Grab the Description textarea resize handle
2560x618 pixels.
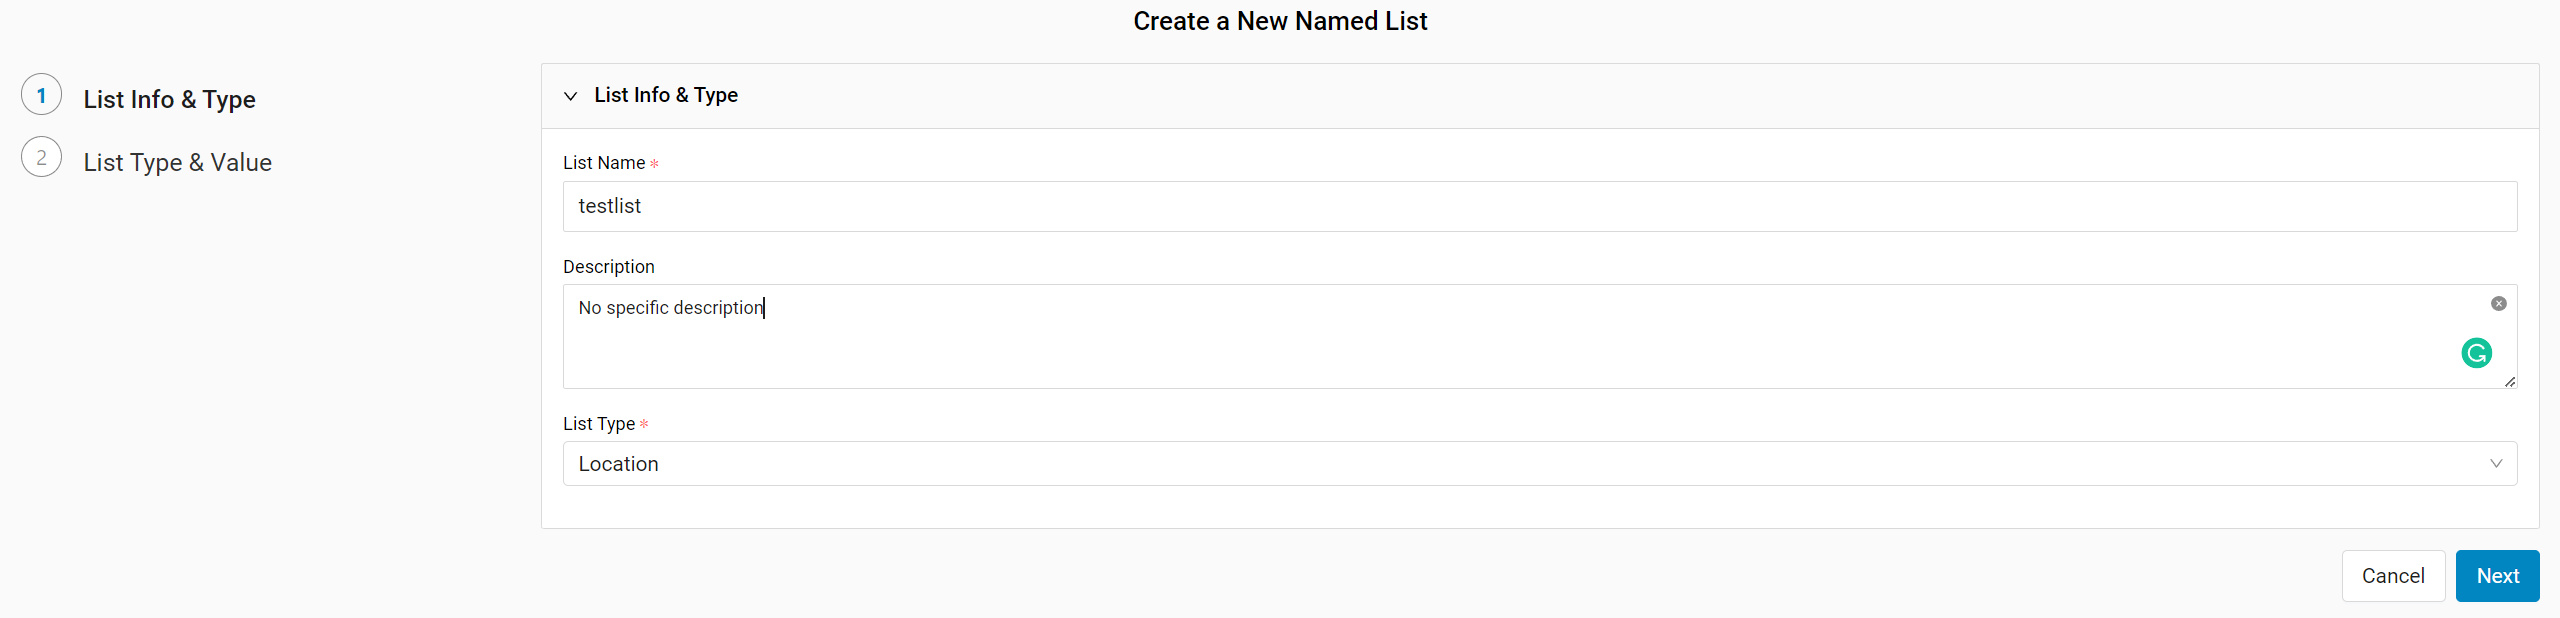[x=2510, y=381]
